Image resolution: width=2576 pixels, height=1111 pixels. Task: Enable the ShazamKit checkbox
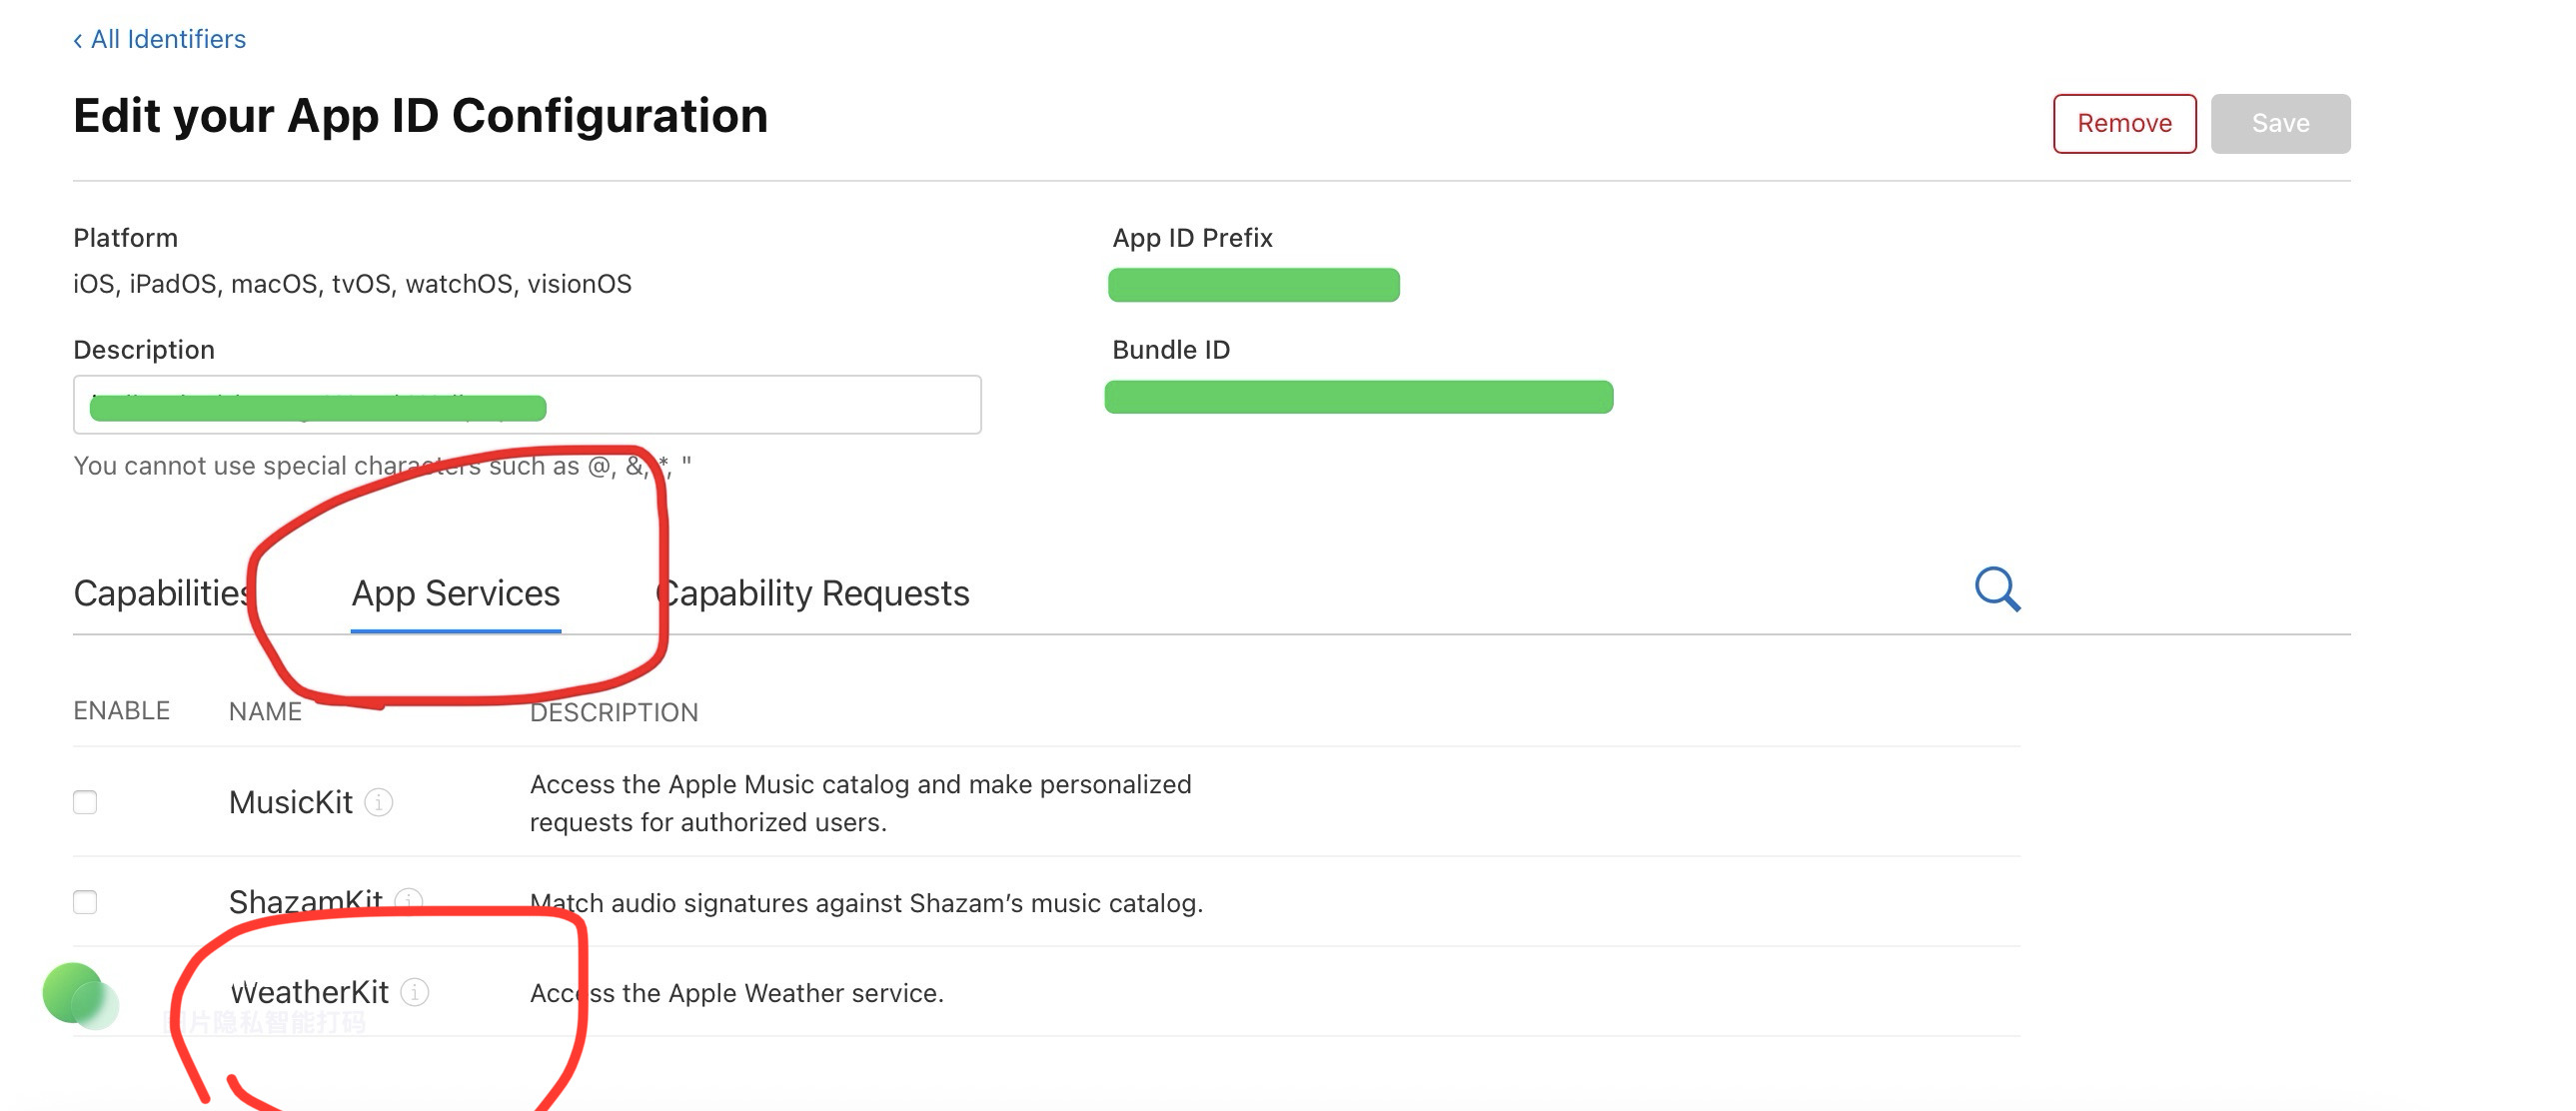(x=84, y=901)
